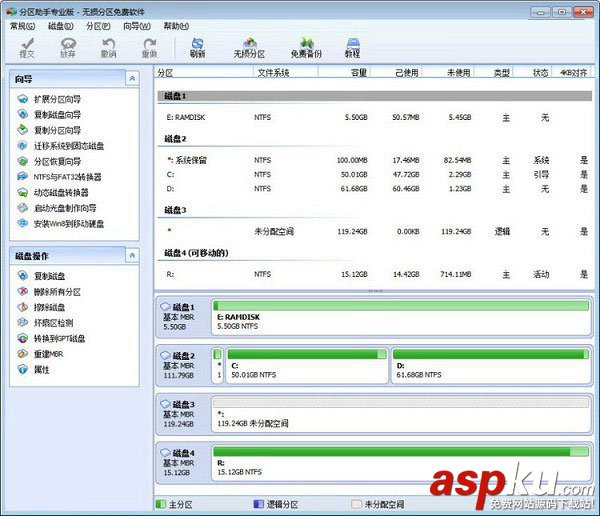600x516 pixels.
Task: Open the 常规(G) menu
Action: point(22,26)
